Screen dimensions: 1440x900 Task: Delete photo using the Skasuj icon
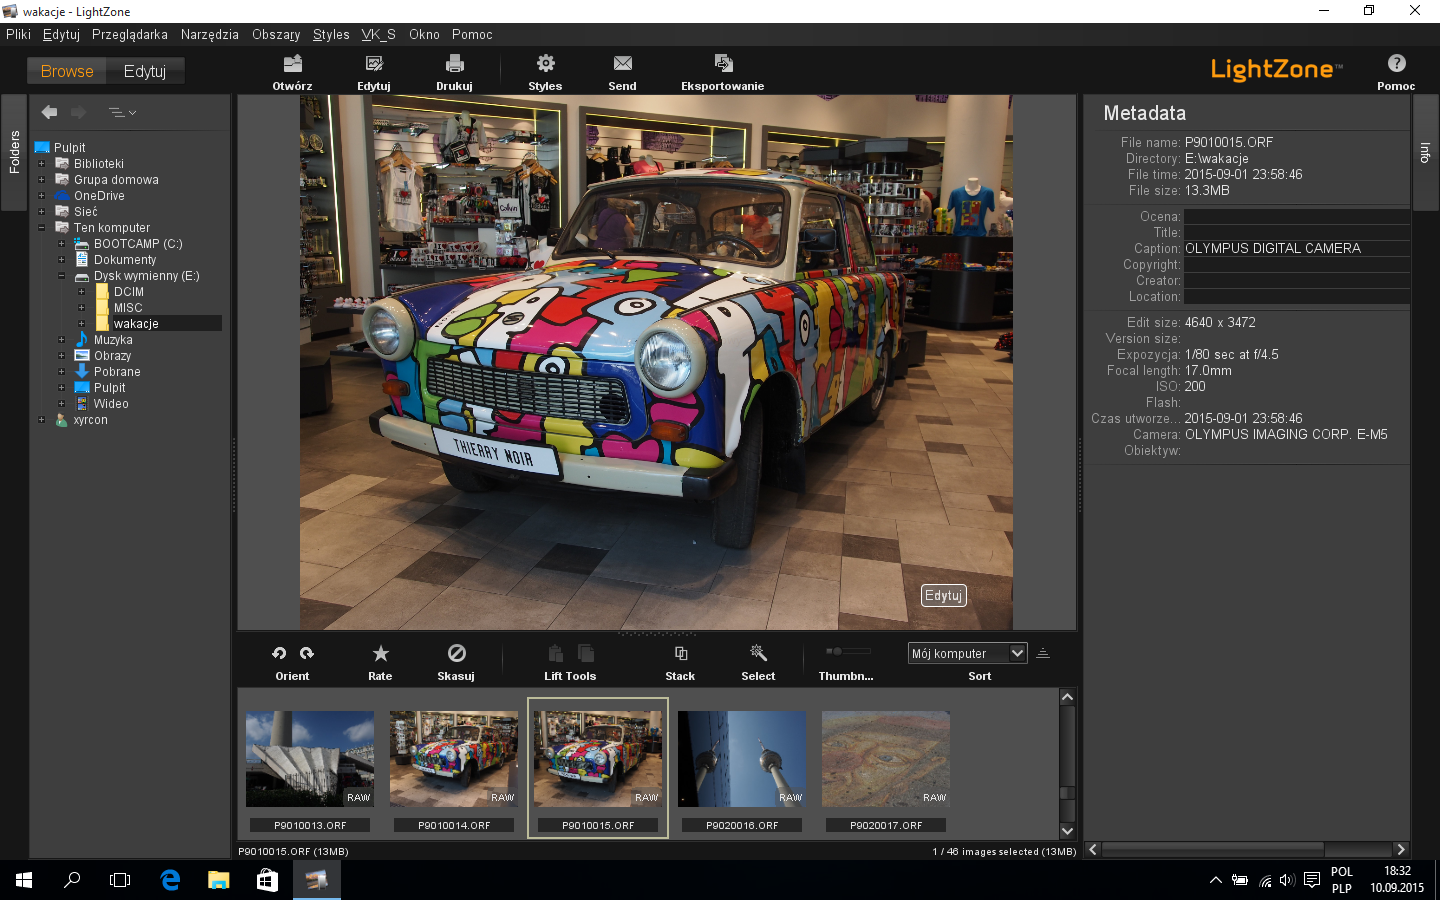[456, 653]
